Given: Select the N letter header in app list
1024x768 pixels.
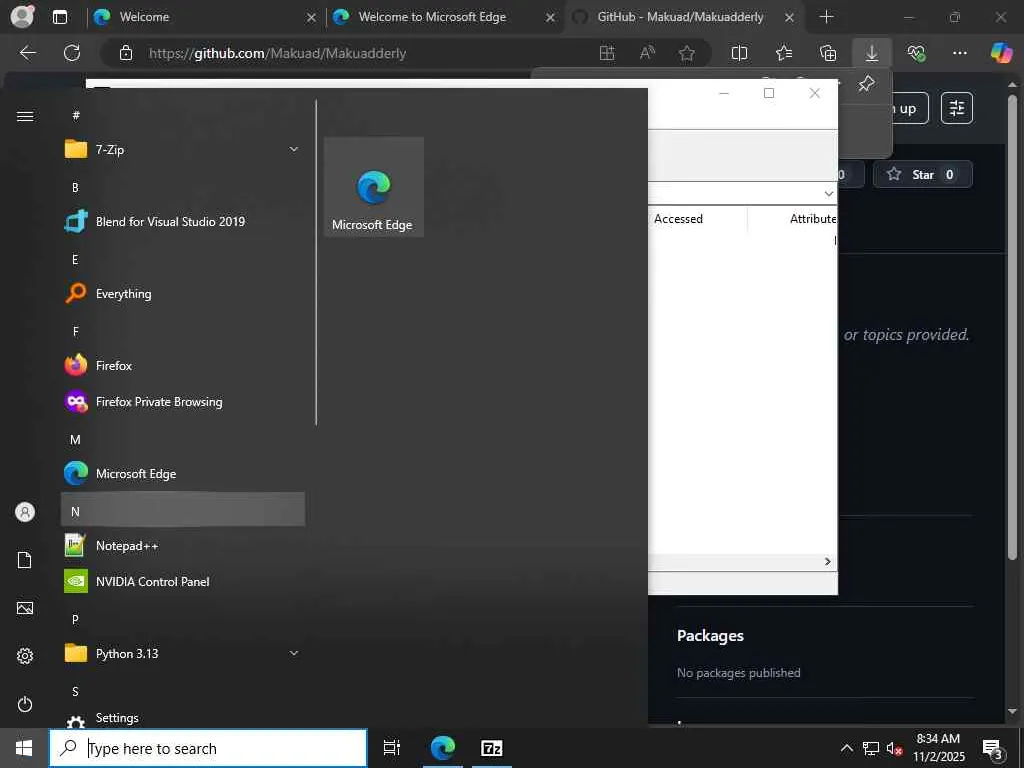Looking at the screenshot, I should [x=183, y=509].
